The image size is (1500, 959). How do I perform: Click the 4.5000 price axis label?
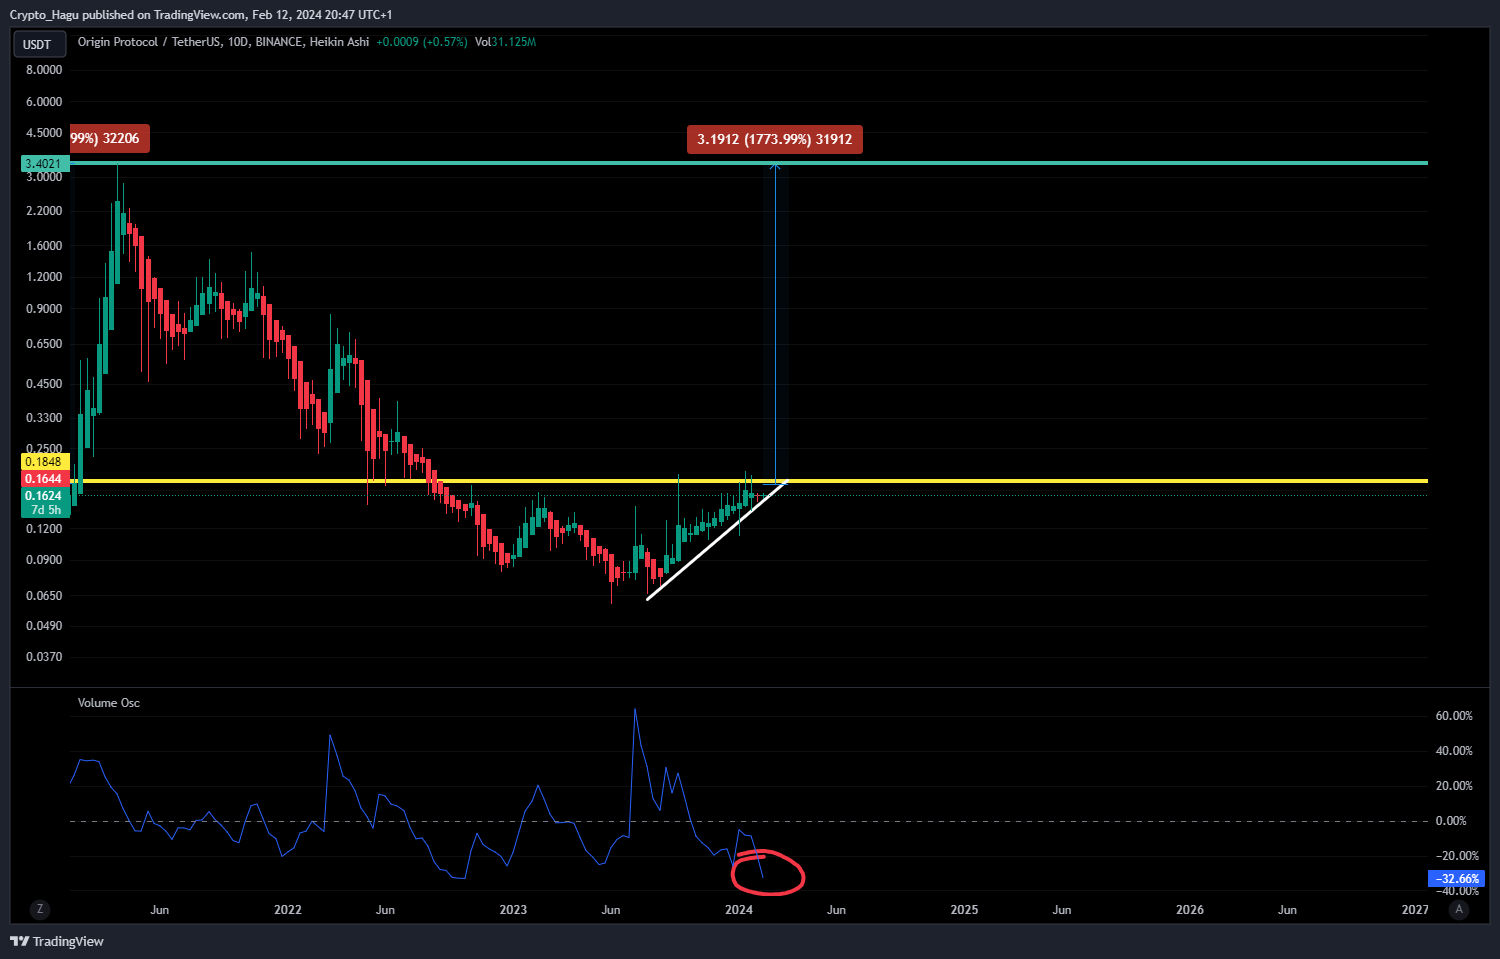point(44,133)
